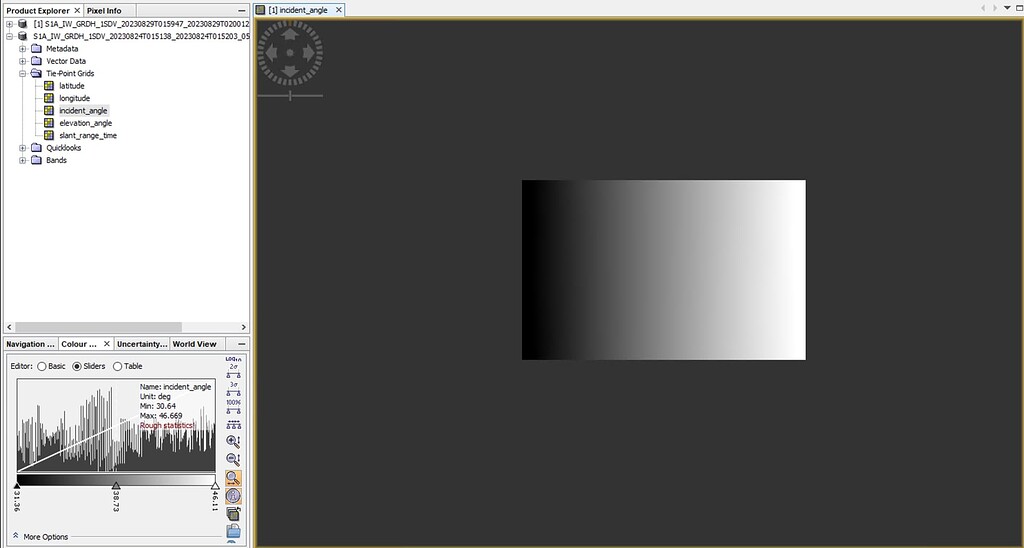Close the incident_angle image view tab
The height and width of the screenshot is (548, 1024).
coord(338,10)
